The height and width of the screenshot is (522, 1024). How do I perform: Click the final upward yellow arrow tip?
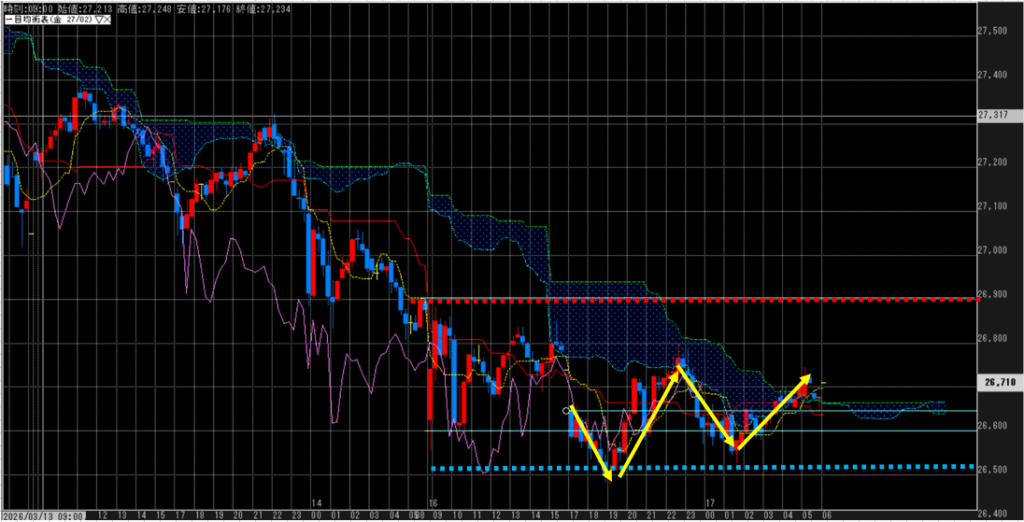[x=809, y=377]
